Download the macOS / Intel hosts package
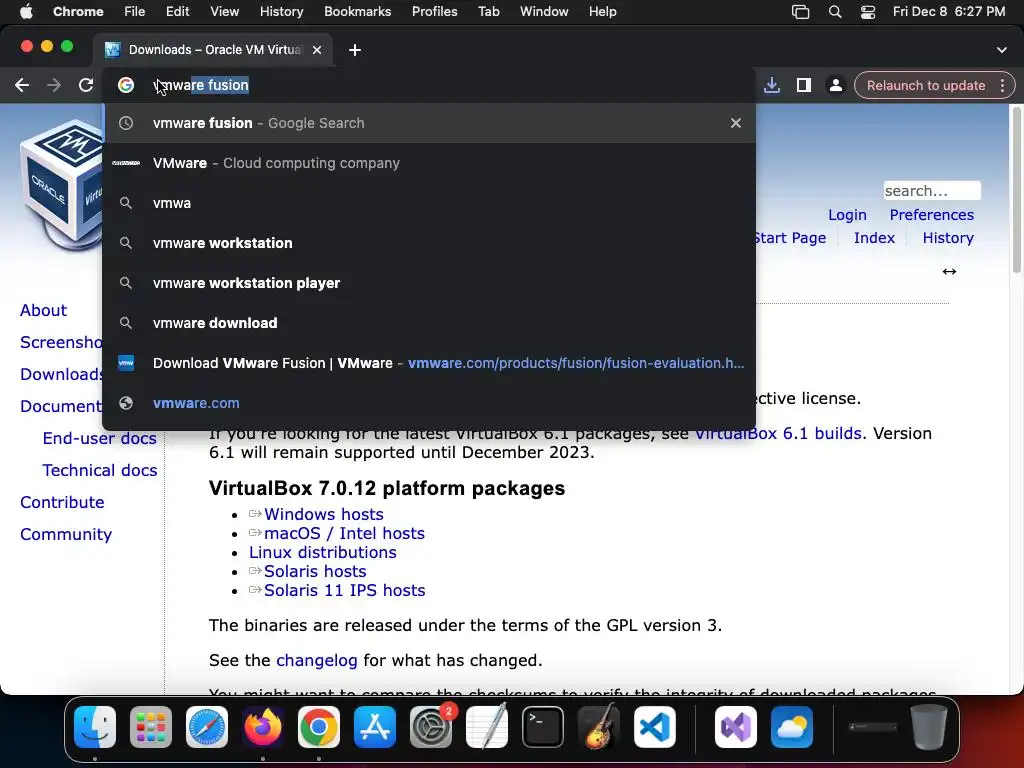Viewport: 1024px width, 768px height. pos(344,534)
